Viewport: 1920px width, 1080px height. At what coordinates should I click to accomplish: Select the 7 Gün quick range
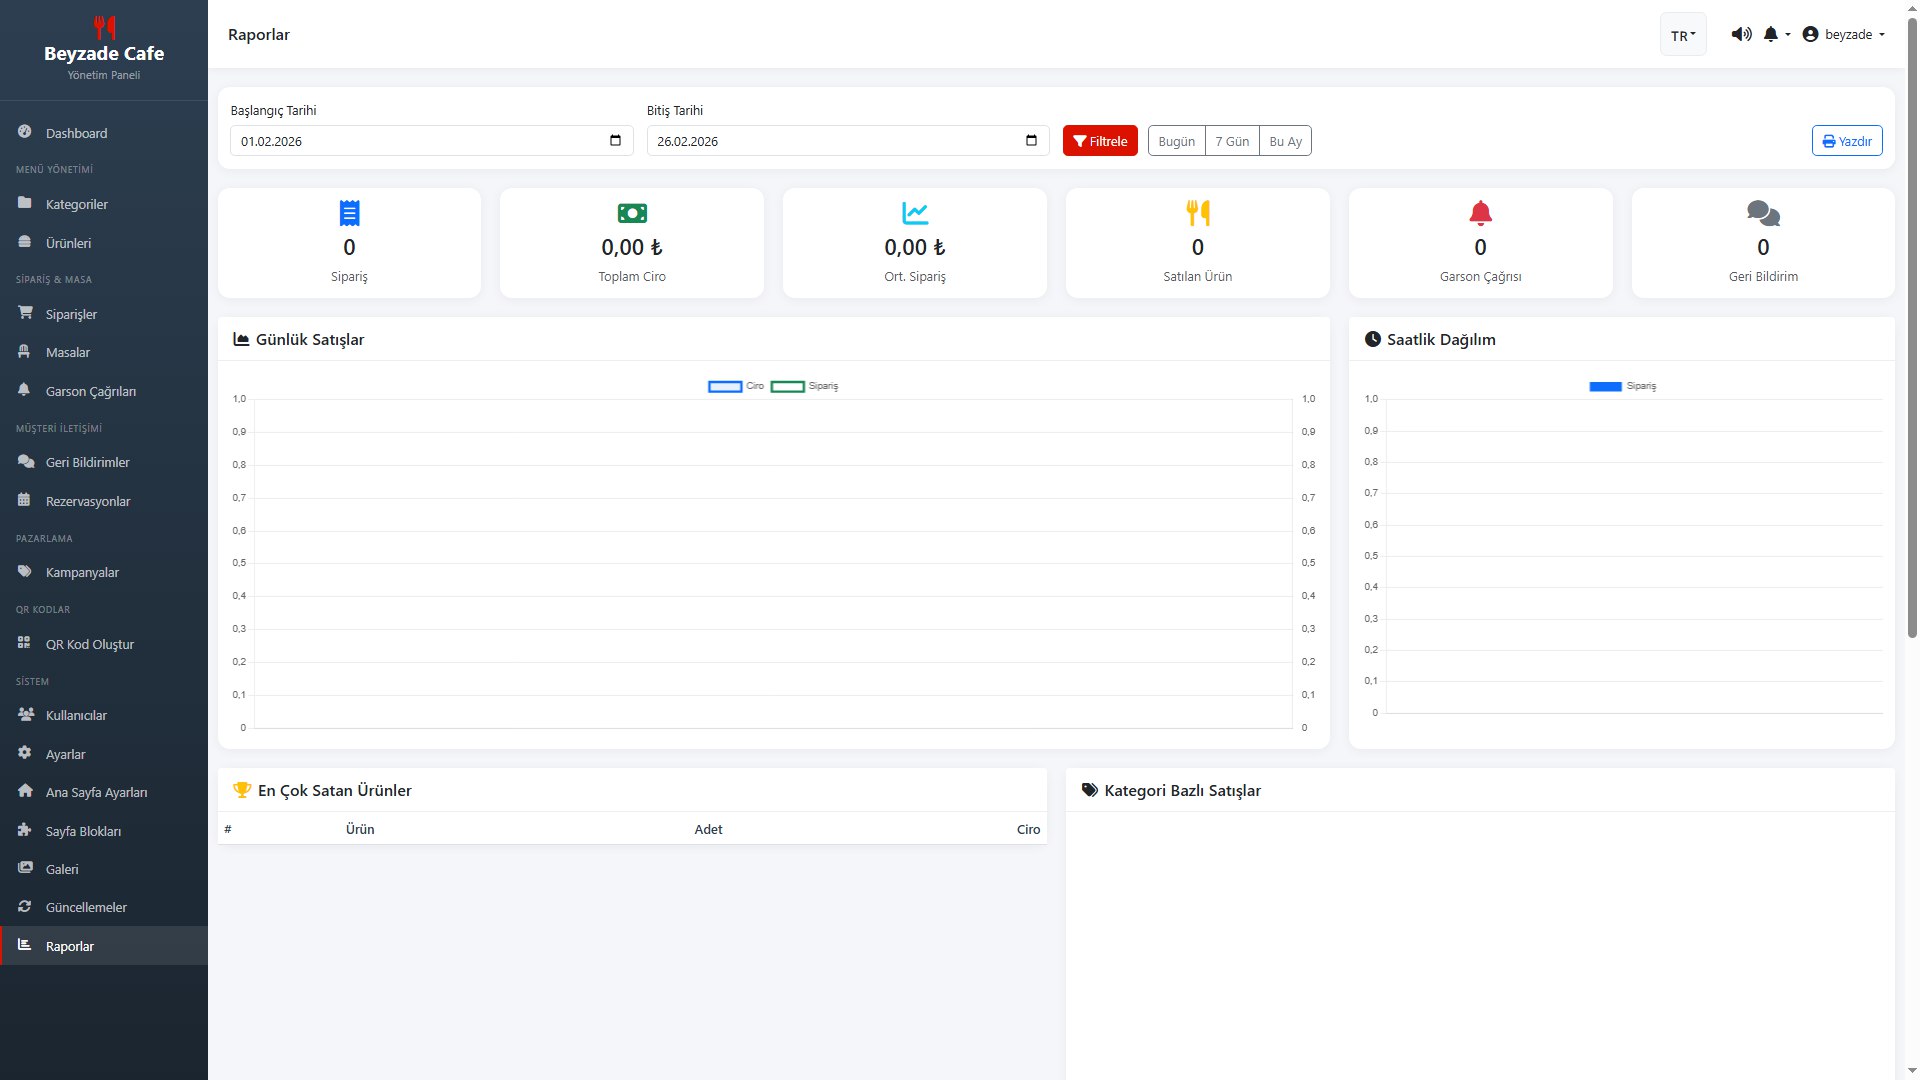pyautogui.click(x=1232, y=141)
